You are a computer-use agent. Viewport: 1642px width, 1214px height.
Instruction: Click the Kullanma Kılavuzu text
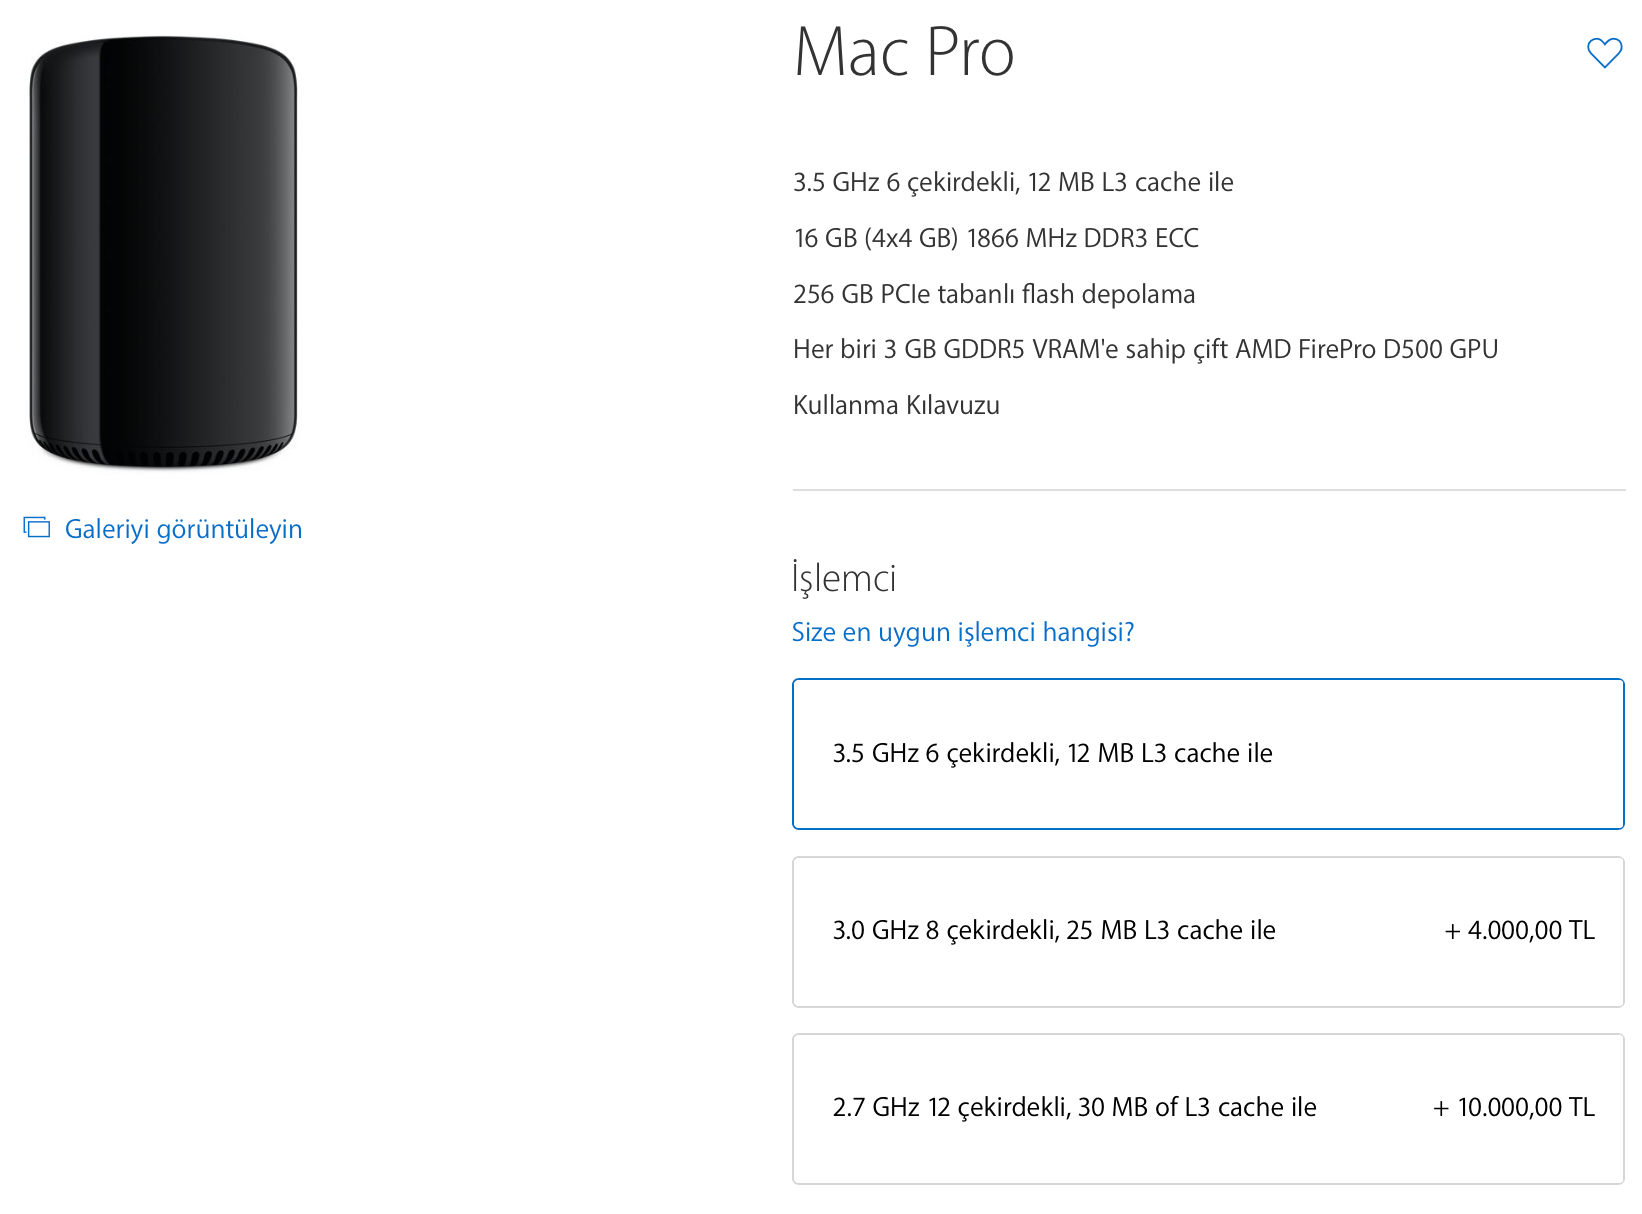895,405
